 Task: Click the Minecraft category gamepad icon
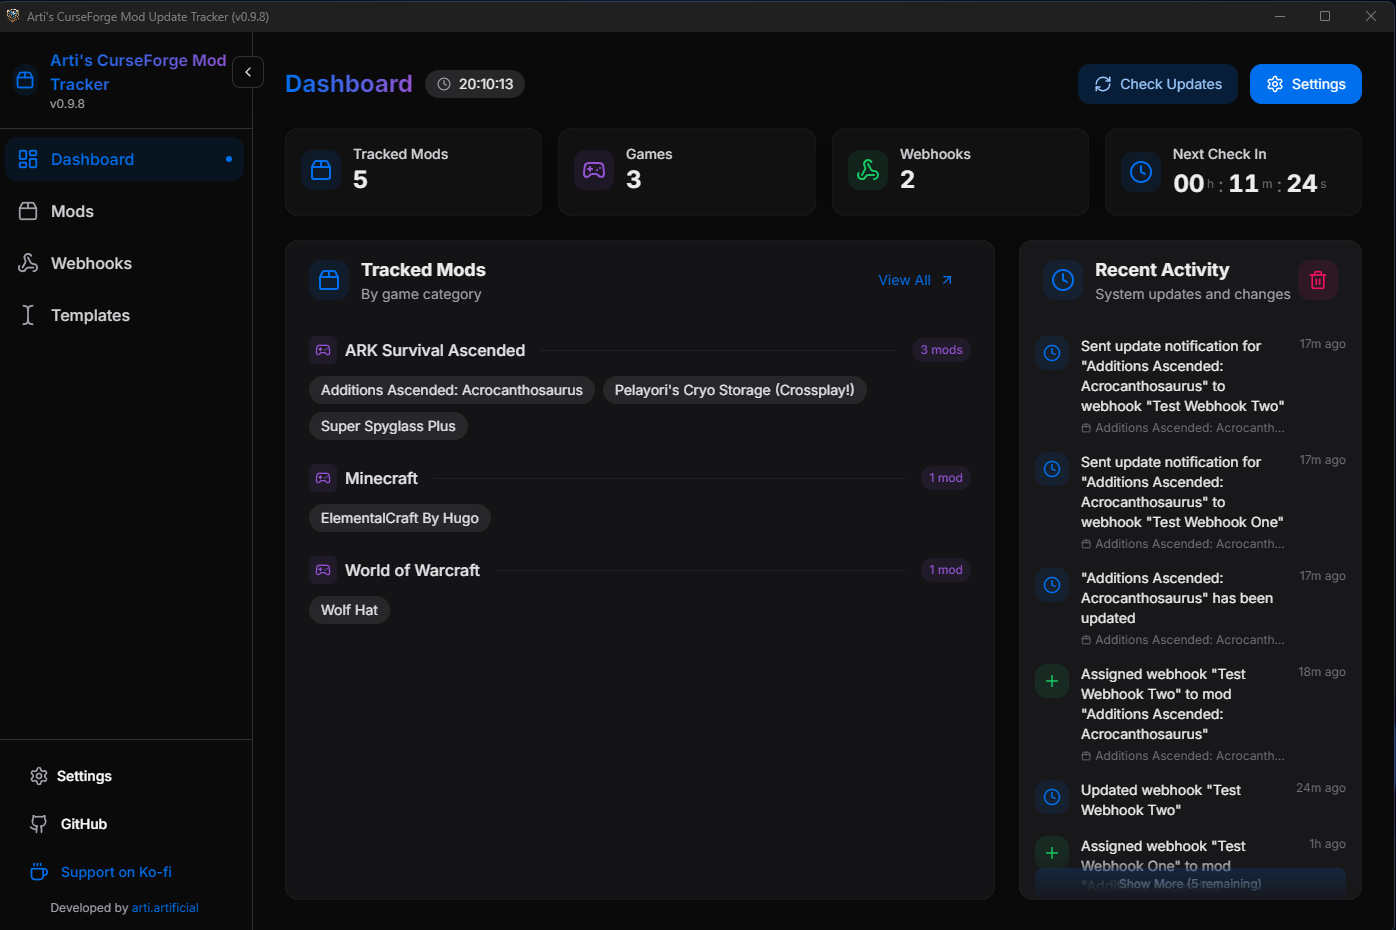(323, 478)
